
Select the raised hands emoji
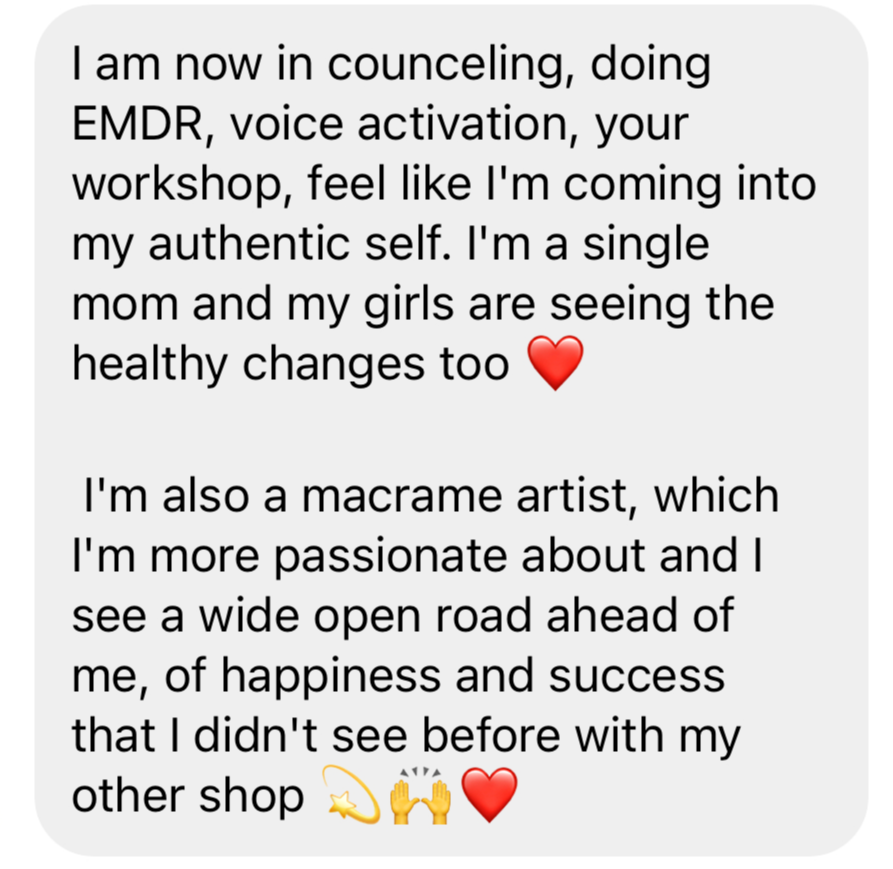click(x=420, y=795)
